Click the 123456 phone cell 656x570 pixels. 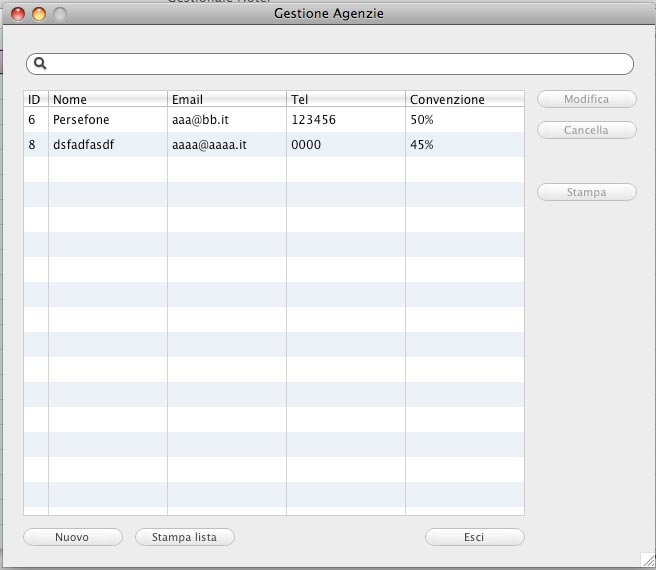click(x=346, y=120)
